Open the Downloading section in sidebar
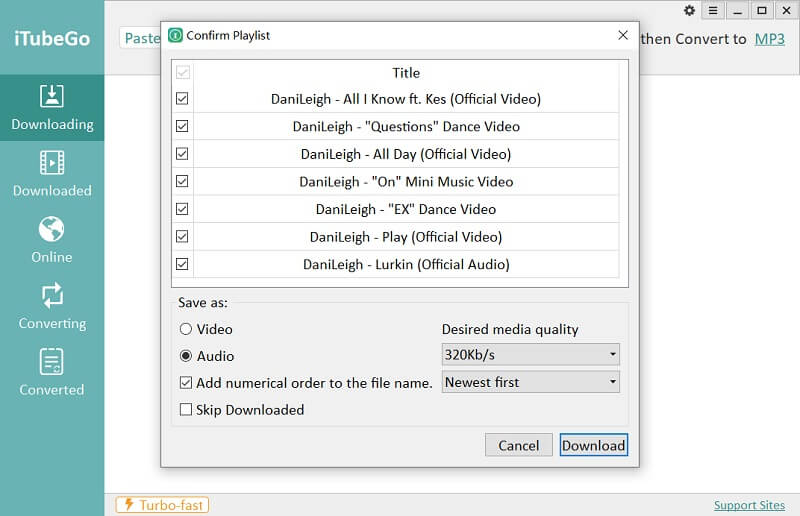Viewport: 800px width, 516px height. 52,108
